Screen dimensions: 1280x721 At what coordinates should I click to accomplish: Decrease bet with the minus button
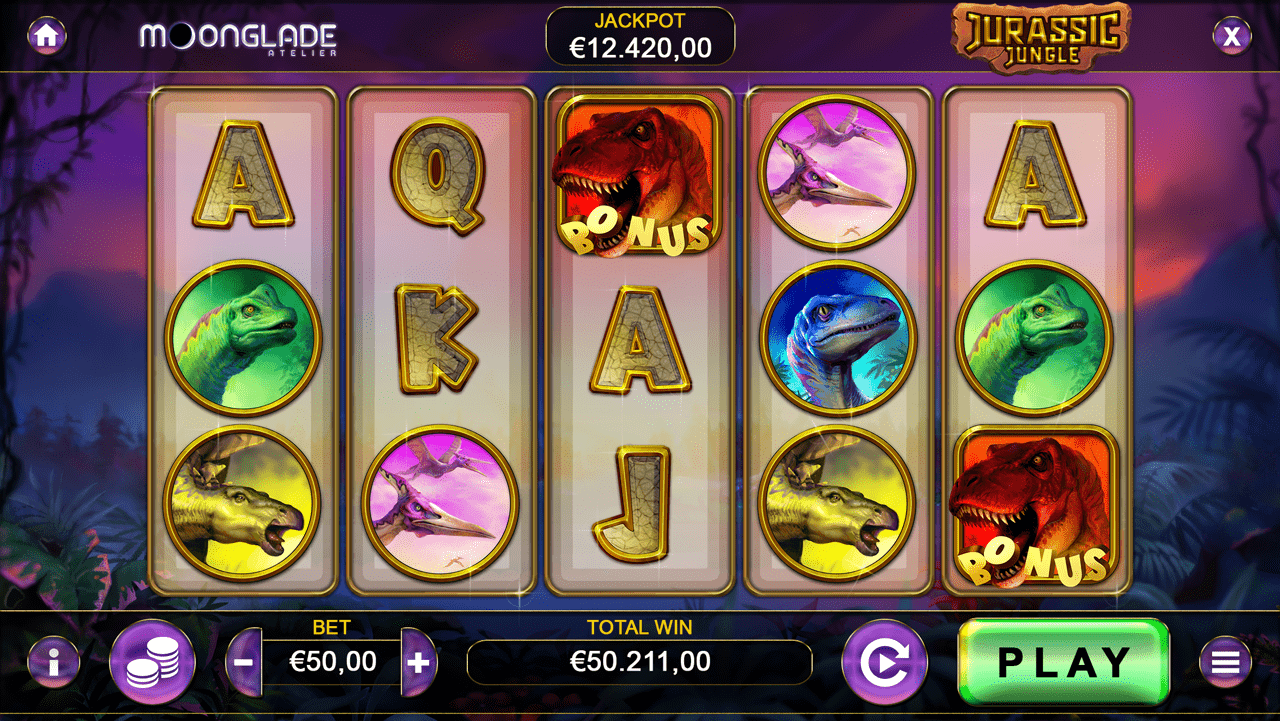[244, 661]
